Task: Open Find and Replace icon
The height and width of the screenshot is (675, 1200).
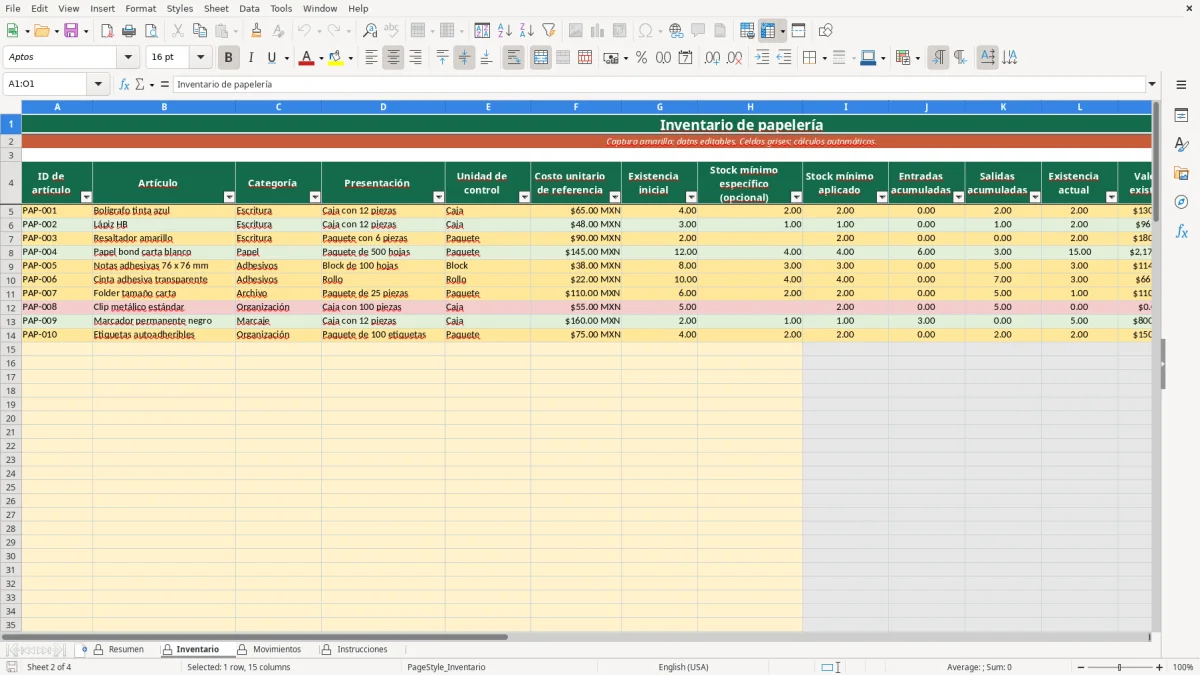Action: pos(370,31)
